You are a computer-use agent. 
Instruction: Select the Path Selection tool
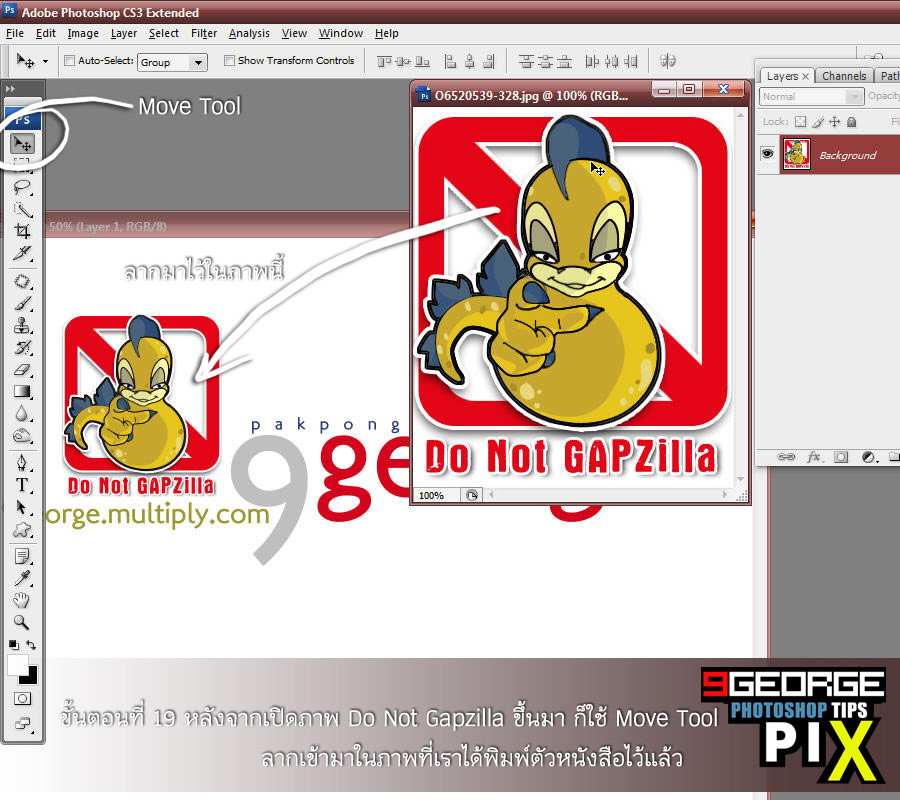(x=22, y=507)
